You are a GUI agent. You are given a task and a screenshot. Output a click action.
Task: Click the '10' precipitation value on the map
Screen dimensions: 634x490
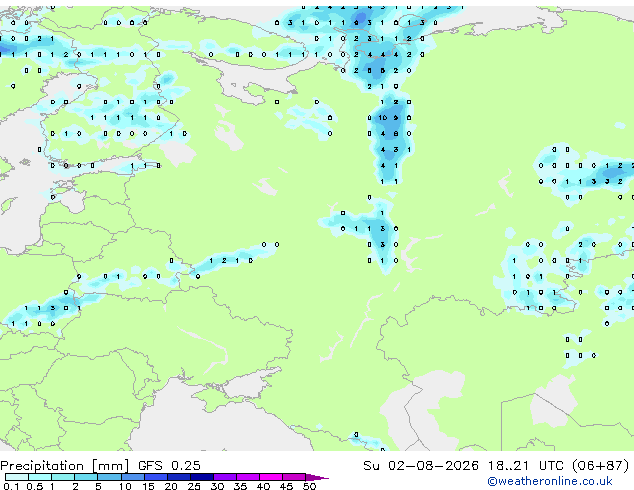point(383,118)
